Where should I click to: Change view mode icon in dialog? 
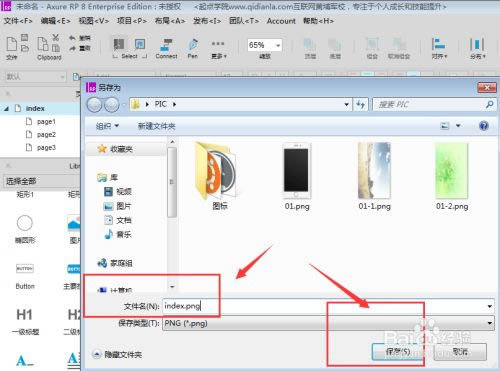click(x=445, y=126)
